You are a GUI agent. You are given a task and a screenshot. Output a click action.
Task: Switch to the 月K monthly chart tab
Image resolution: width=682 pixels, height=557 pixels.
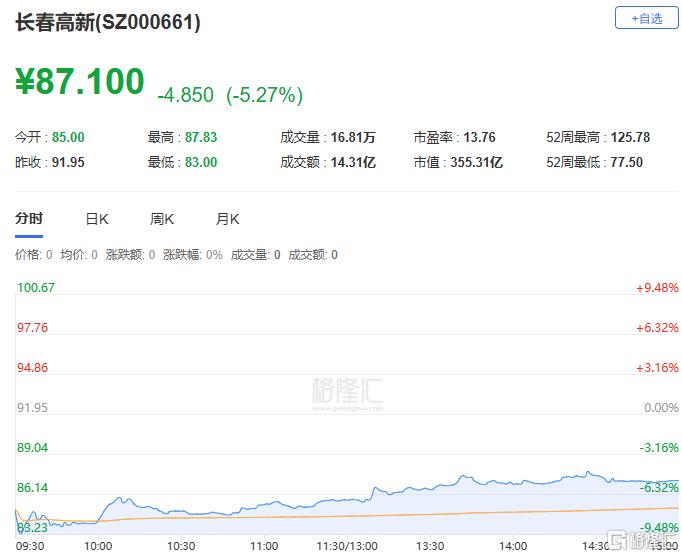(x=227, y=219)
